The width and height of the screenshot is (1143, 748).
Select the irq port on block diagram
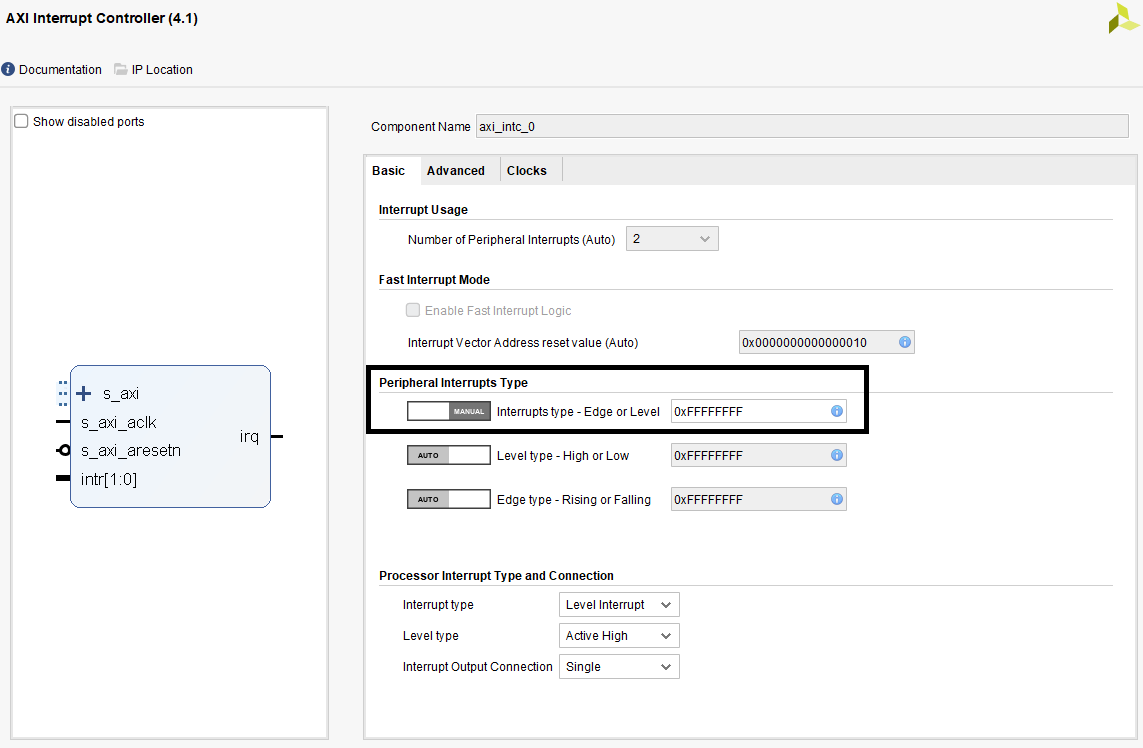(x=249, y=436)
